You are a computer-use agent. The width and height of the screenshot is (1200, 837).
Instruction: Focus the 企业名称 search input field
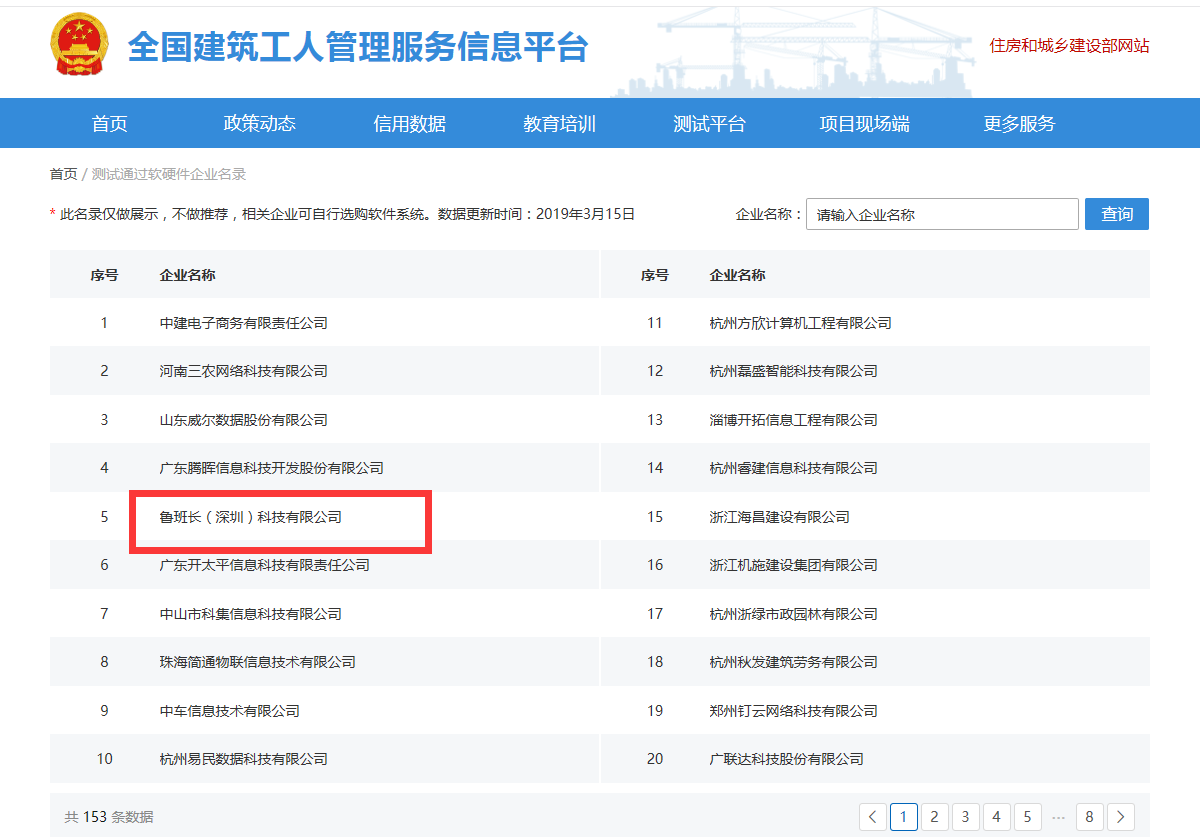coord(942,214)
